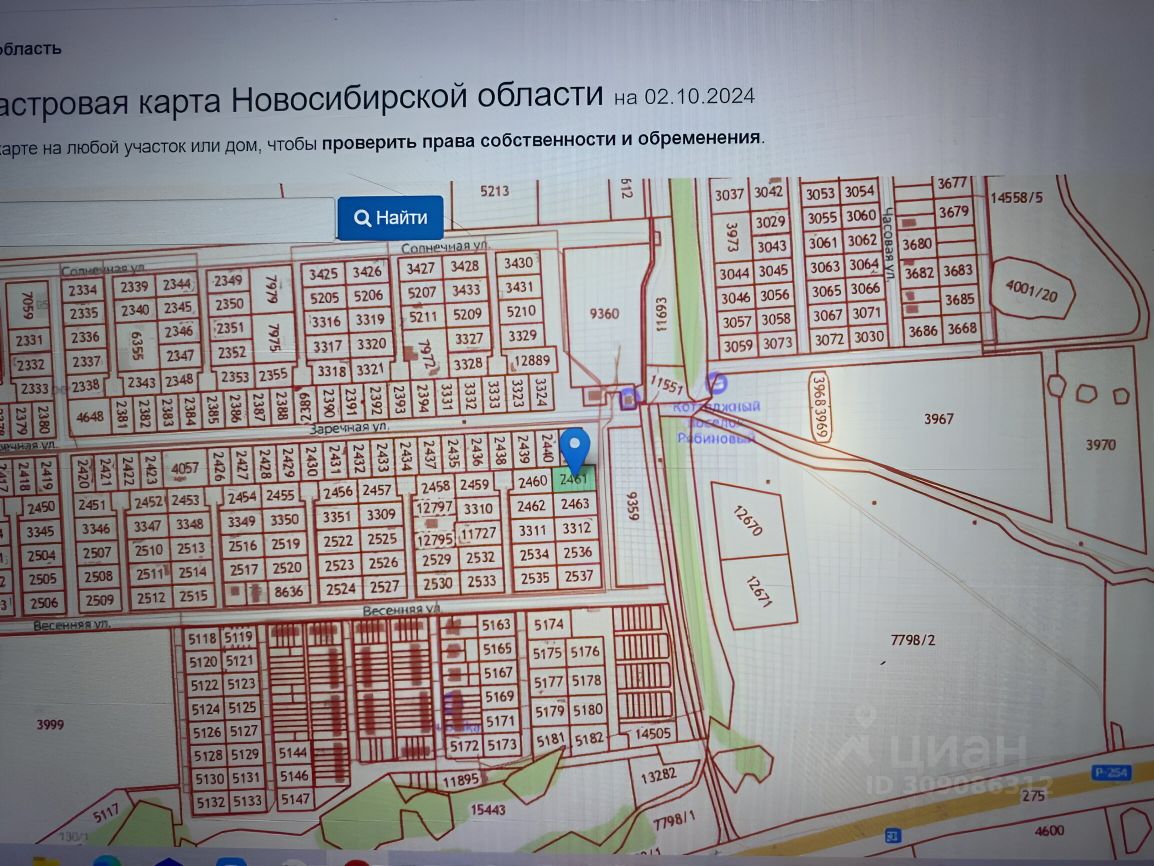Select the parcel labeled 15443
The image size is (1154, 866).
point(488,809)
